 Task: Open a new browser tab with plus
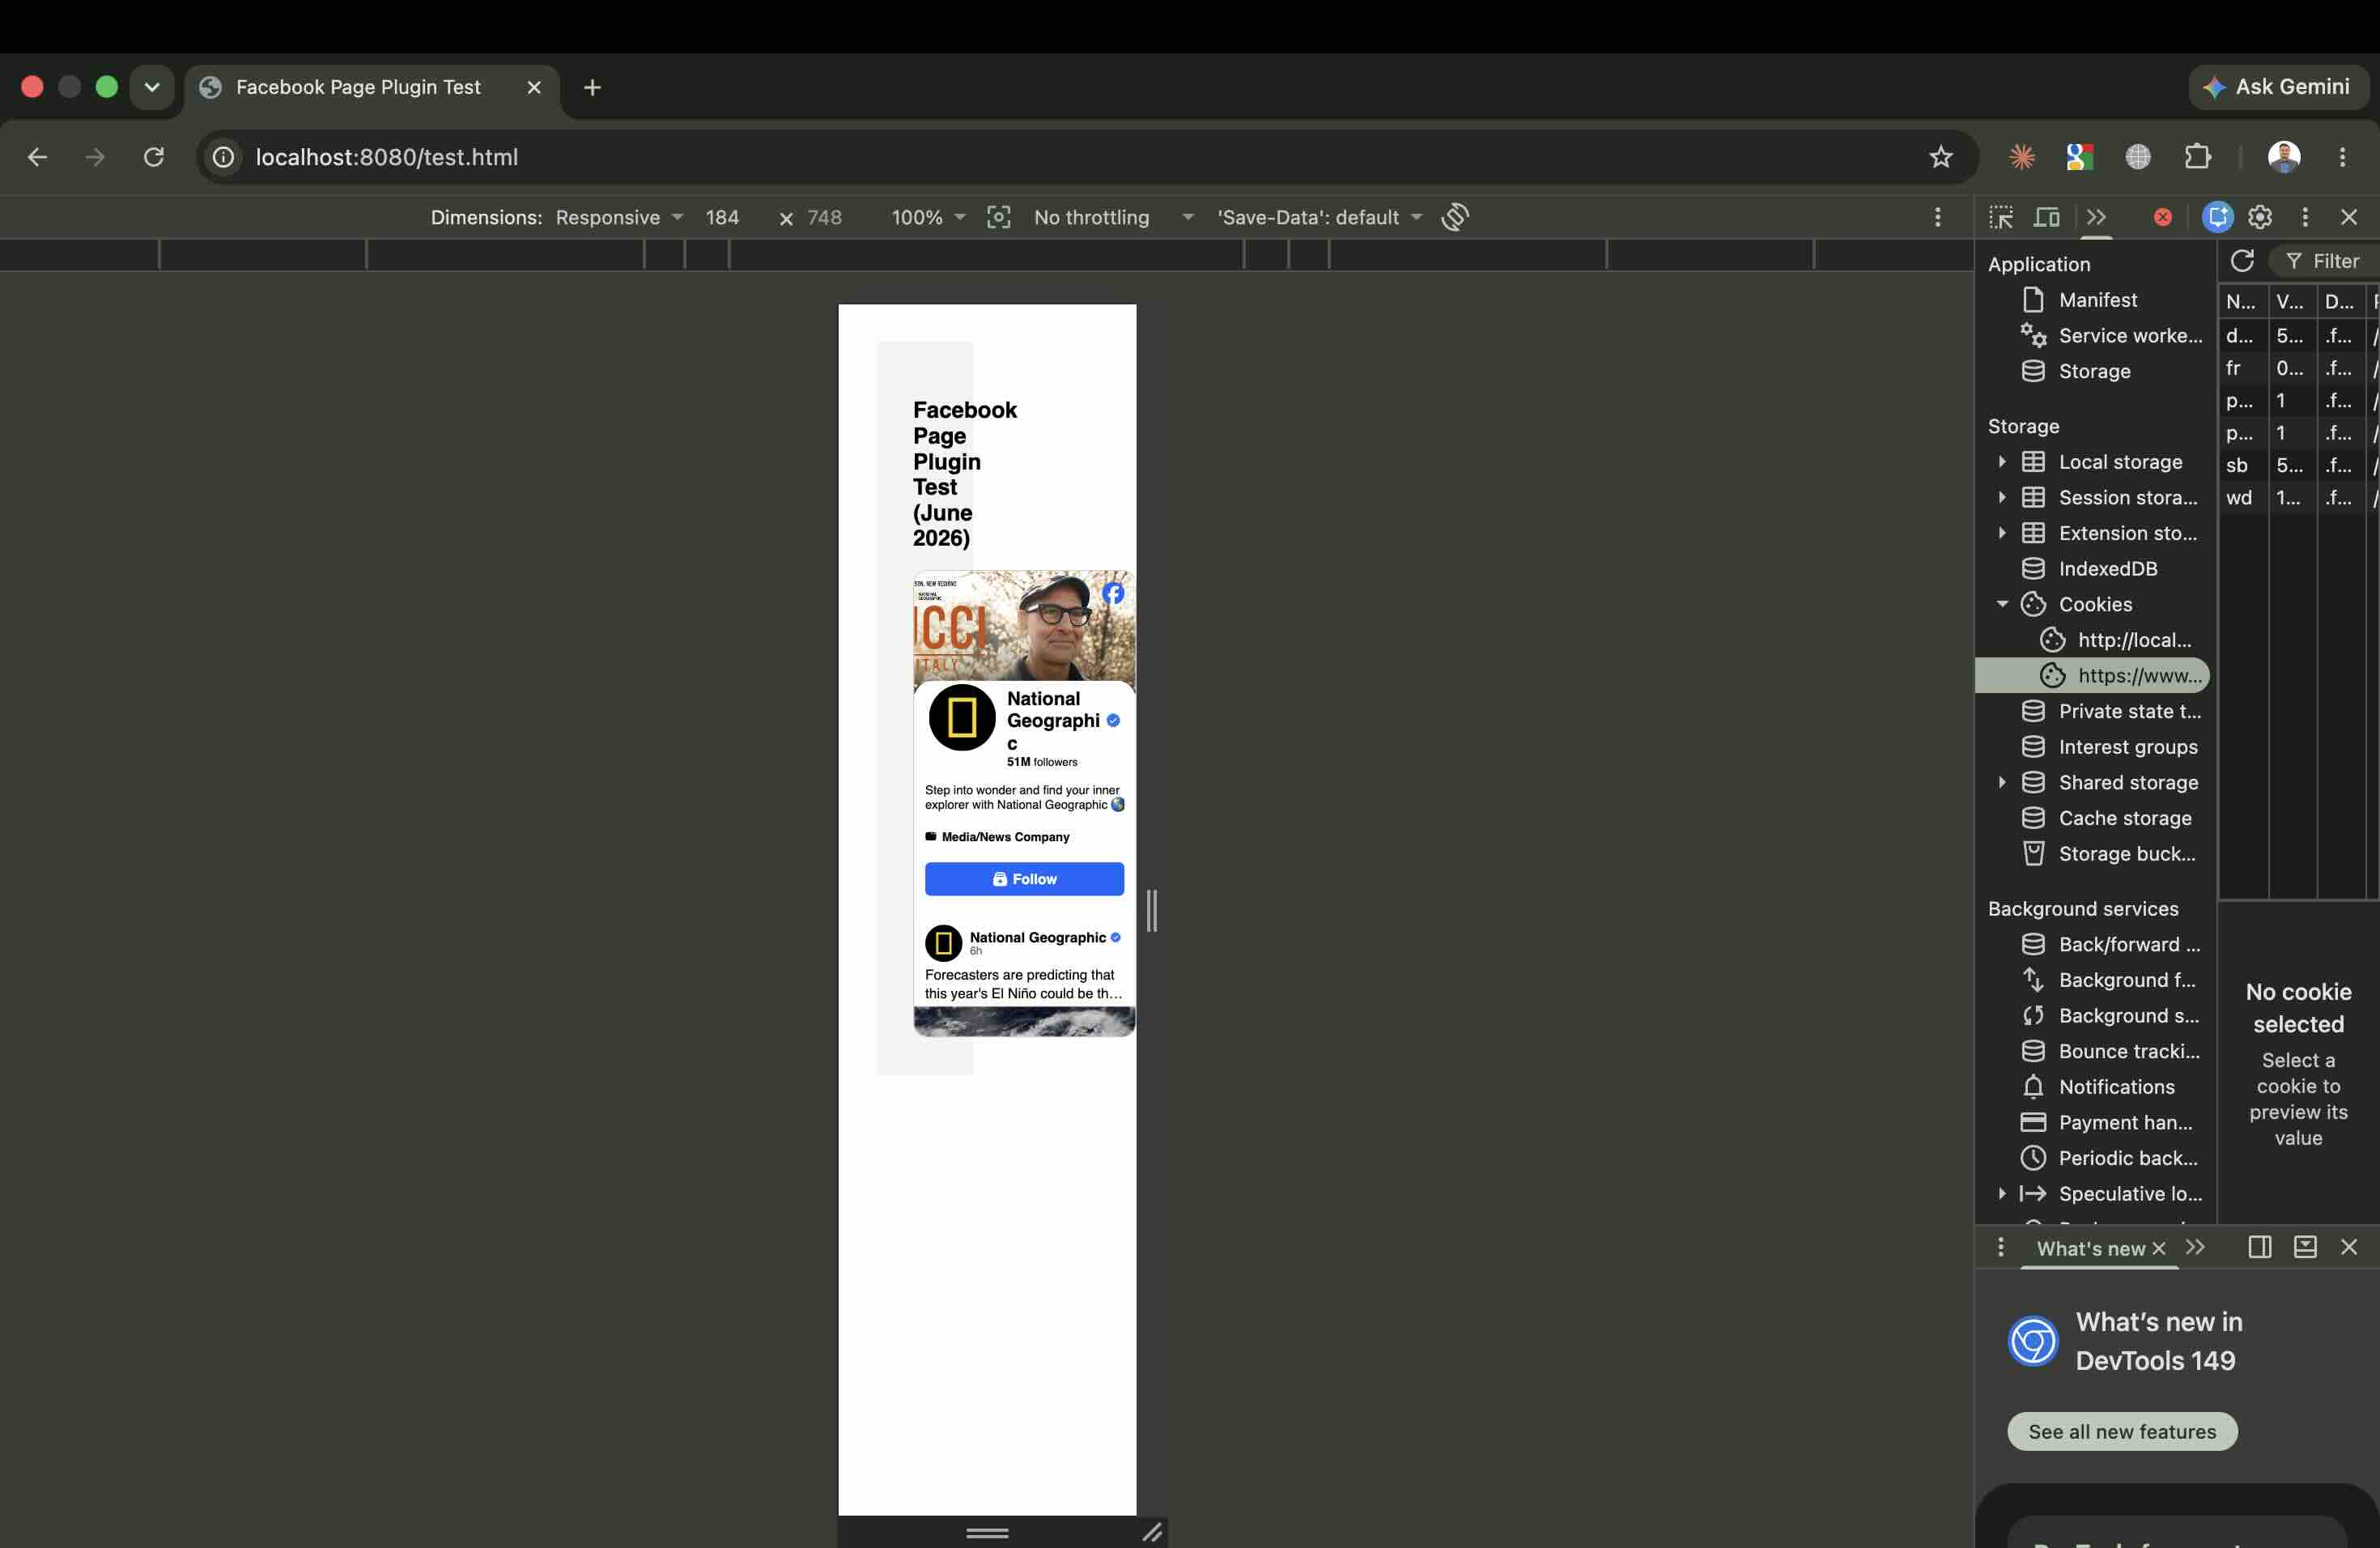[x=592, y=87]
